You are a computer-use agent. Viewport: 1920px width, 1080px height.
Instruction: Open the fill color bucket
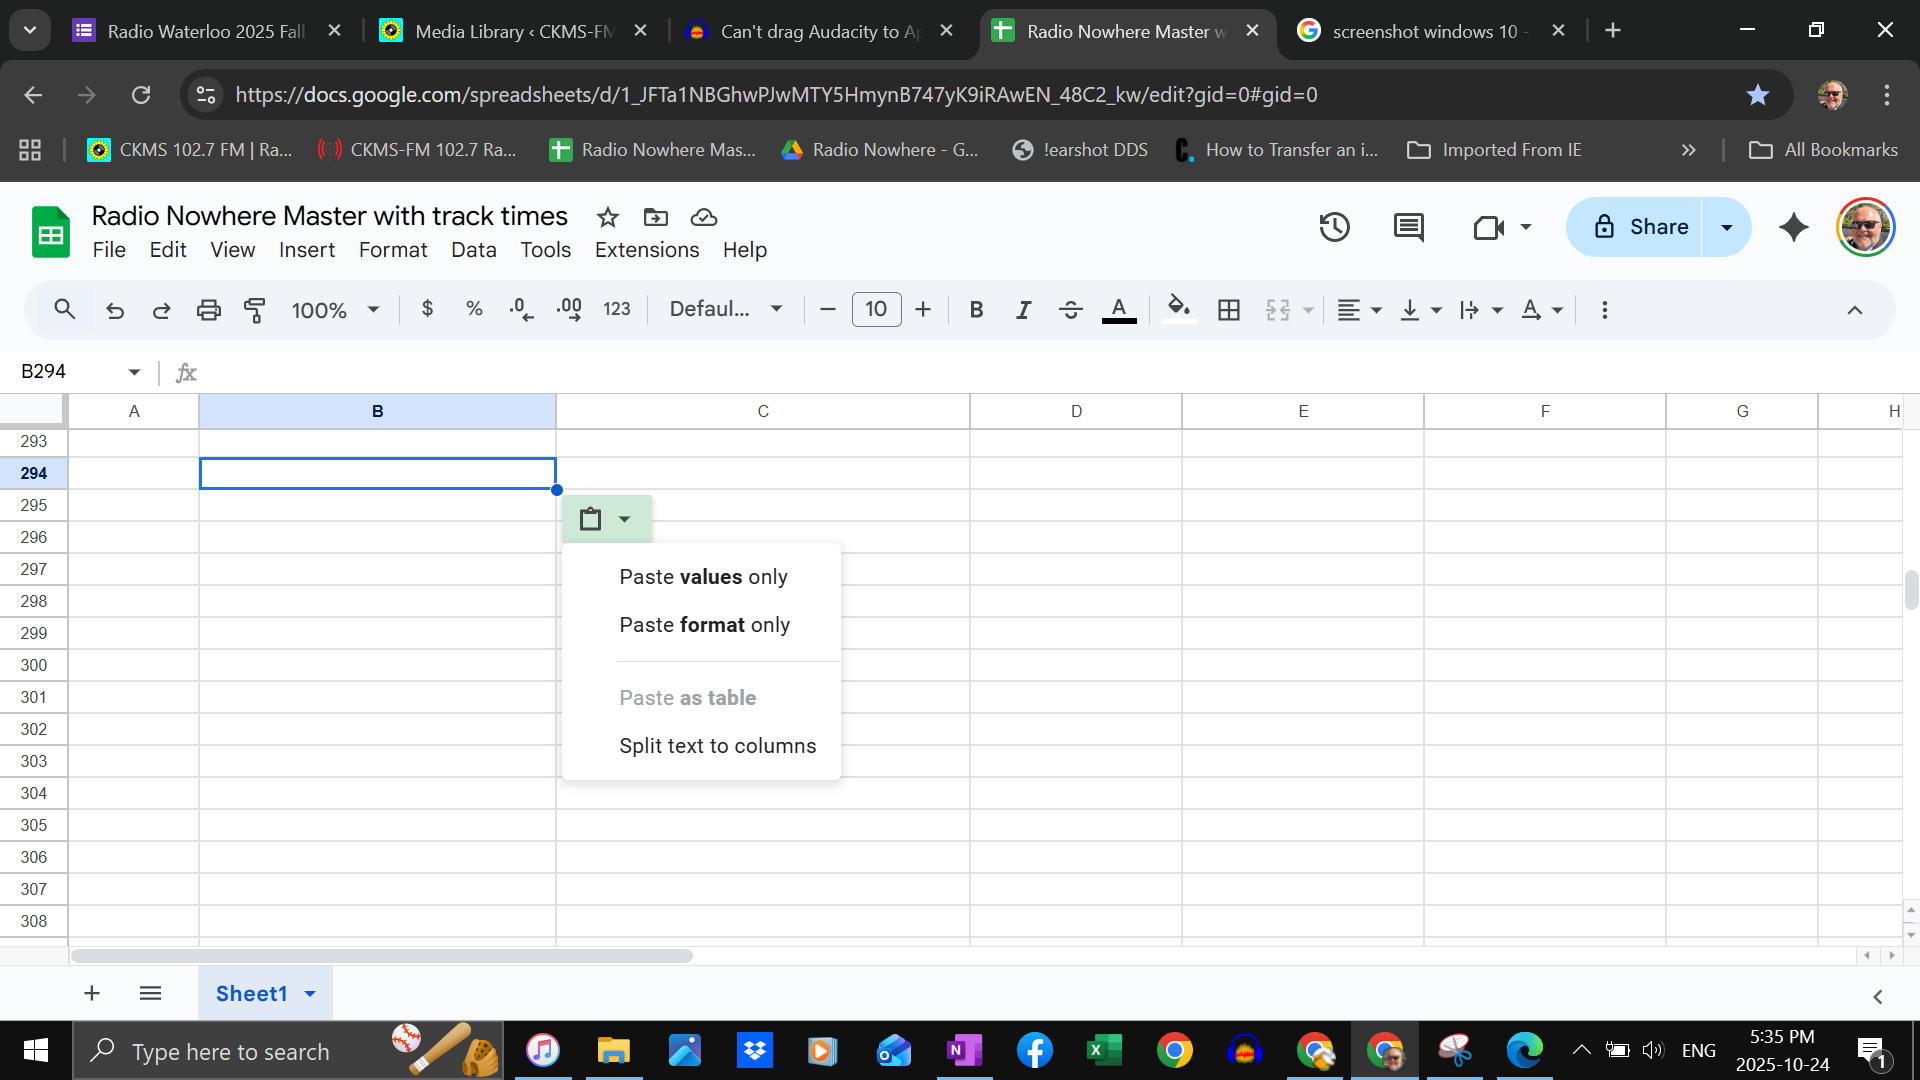click(x=1179, y=308)
